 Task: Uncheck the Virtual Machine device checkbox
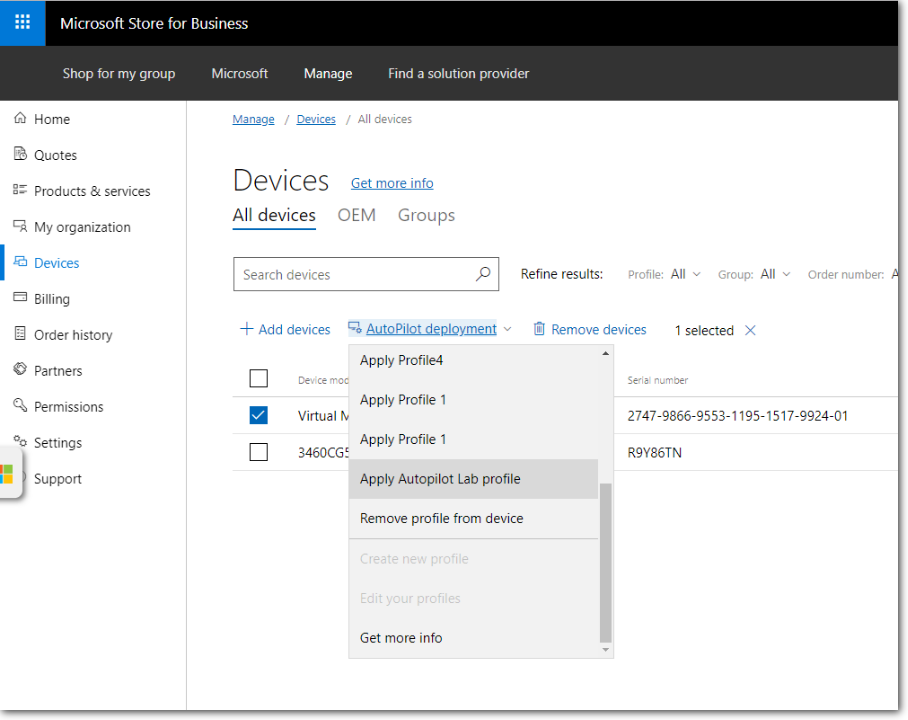click(259, 416)
